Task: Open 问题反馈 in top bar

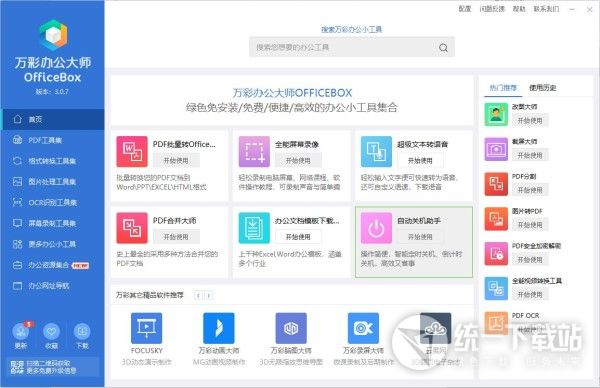Action: pos(492,9)
